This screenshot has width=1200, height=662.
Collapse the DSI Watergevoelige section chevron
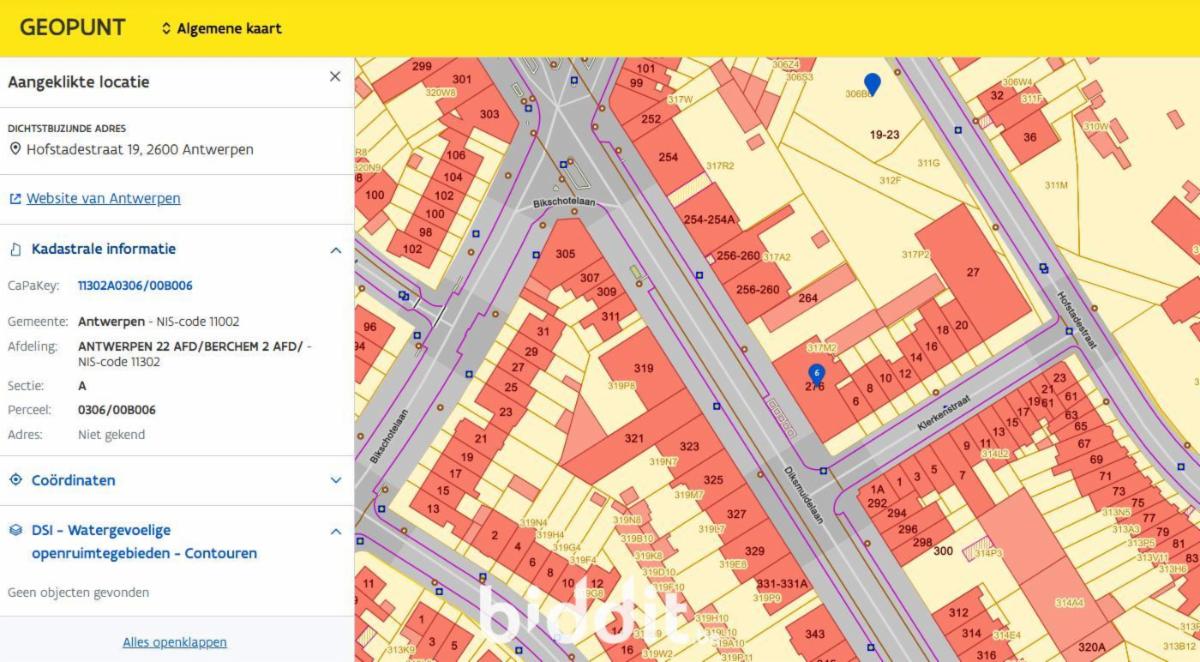(x=336, y=531)
